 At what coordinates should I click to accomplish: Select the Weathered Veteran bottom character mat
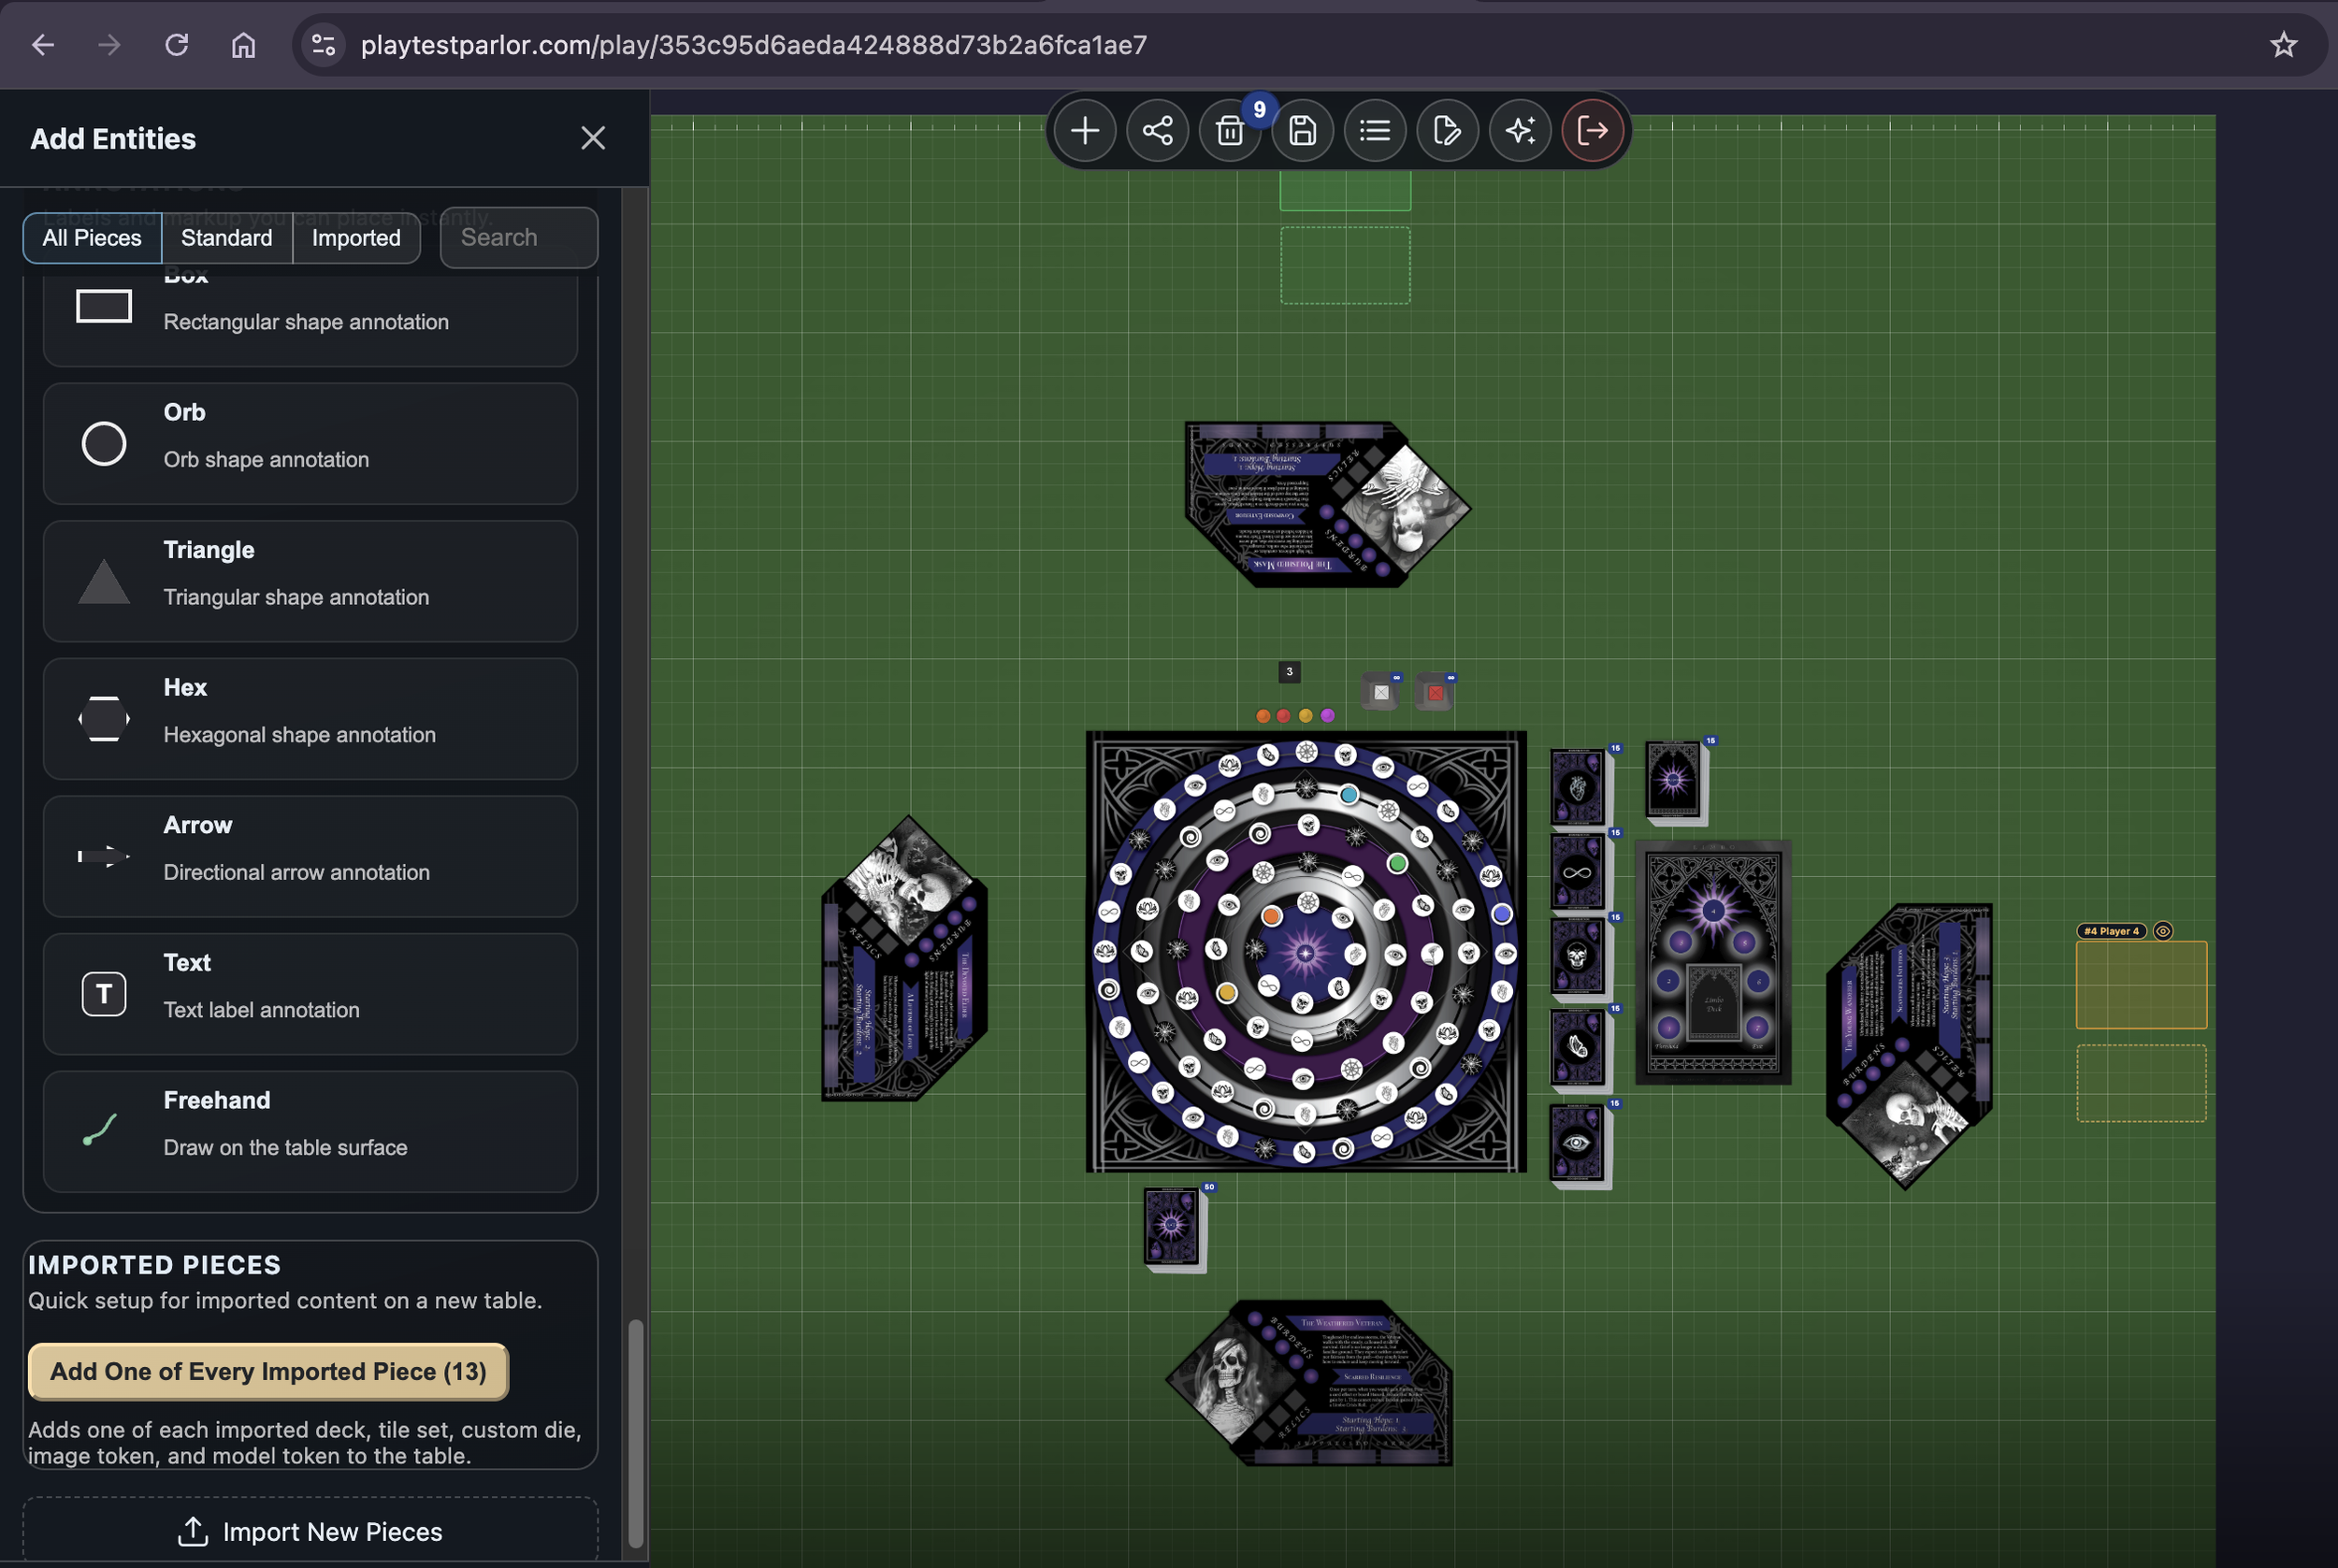pyautogui.click(x=1309, y=1383)
